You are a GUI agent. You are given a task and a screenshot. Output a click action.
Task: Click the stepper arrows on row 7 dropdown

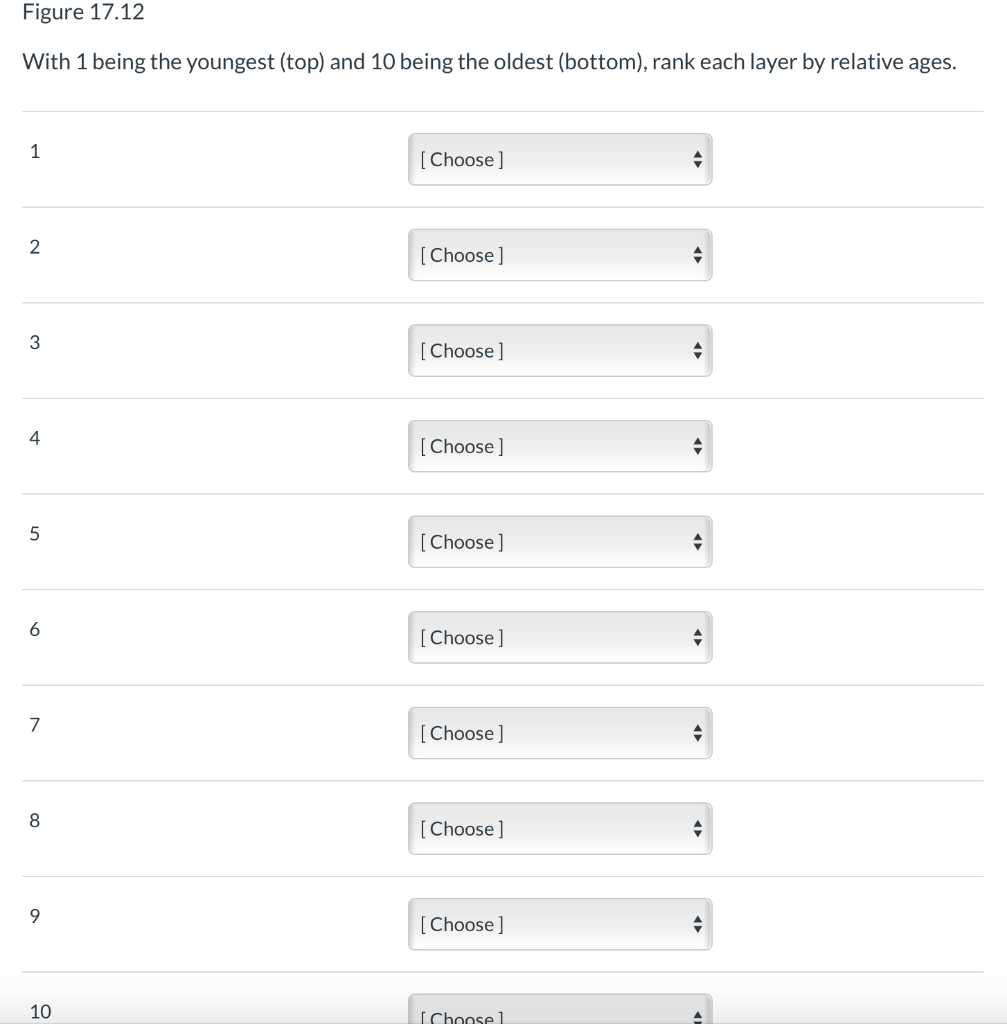coord(697,733)
